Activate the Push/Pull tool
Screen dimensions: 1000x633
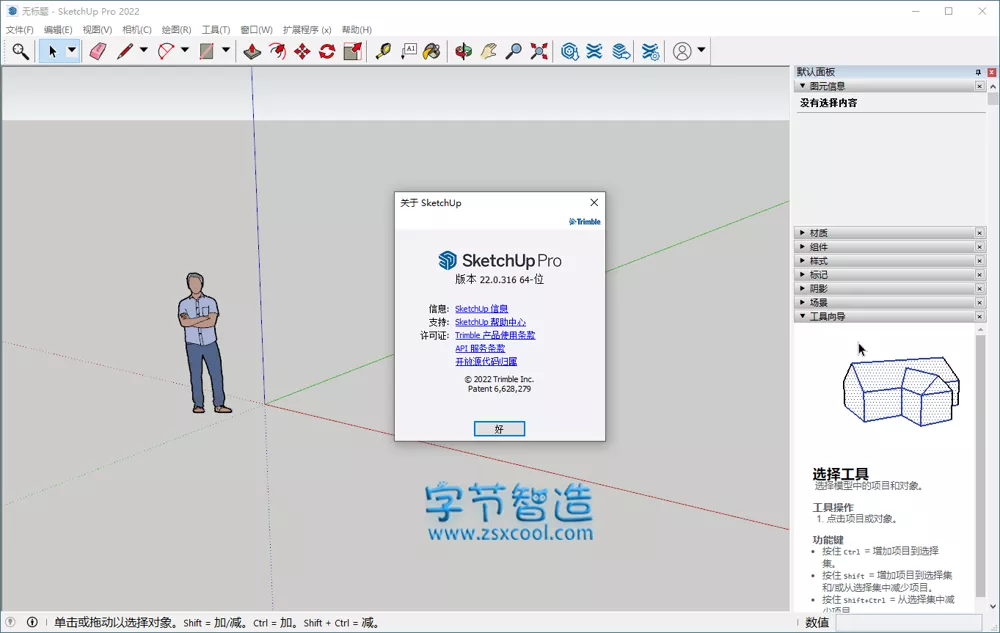(x=253, y=51)
